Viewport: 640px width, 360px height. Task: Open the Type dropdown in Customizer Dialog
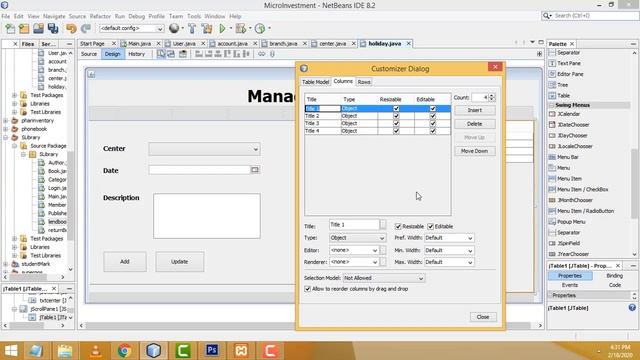coord(357,238)
